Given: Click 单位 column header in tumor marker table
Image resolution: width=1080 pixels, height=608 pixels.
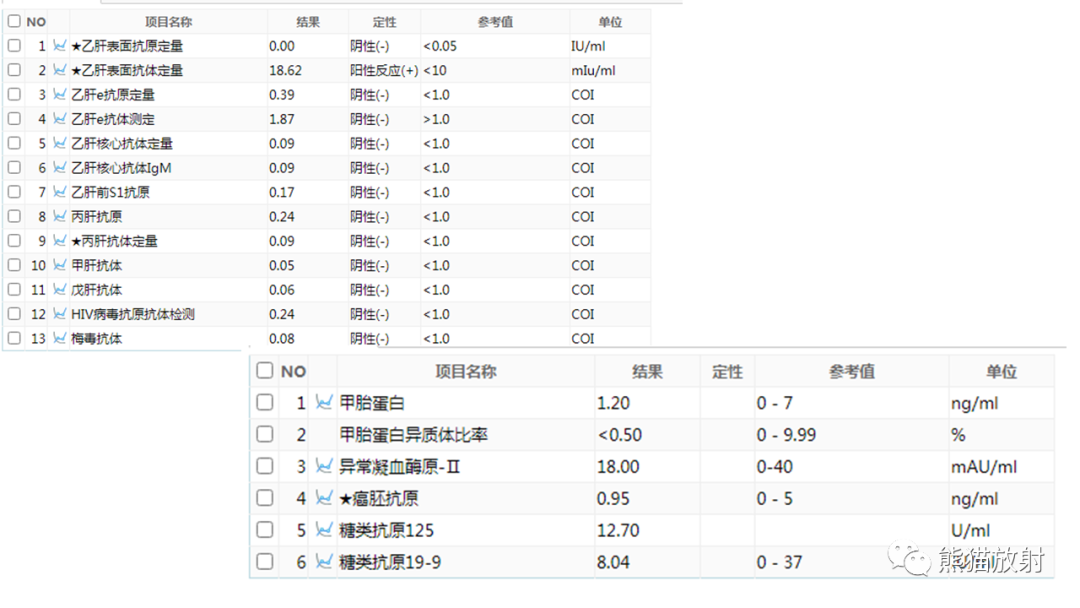Looking at the screenshot, I should [x=1001, y=372].
